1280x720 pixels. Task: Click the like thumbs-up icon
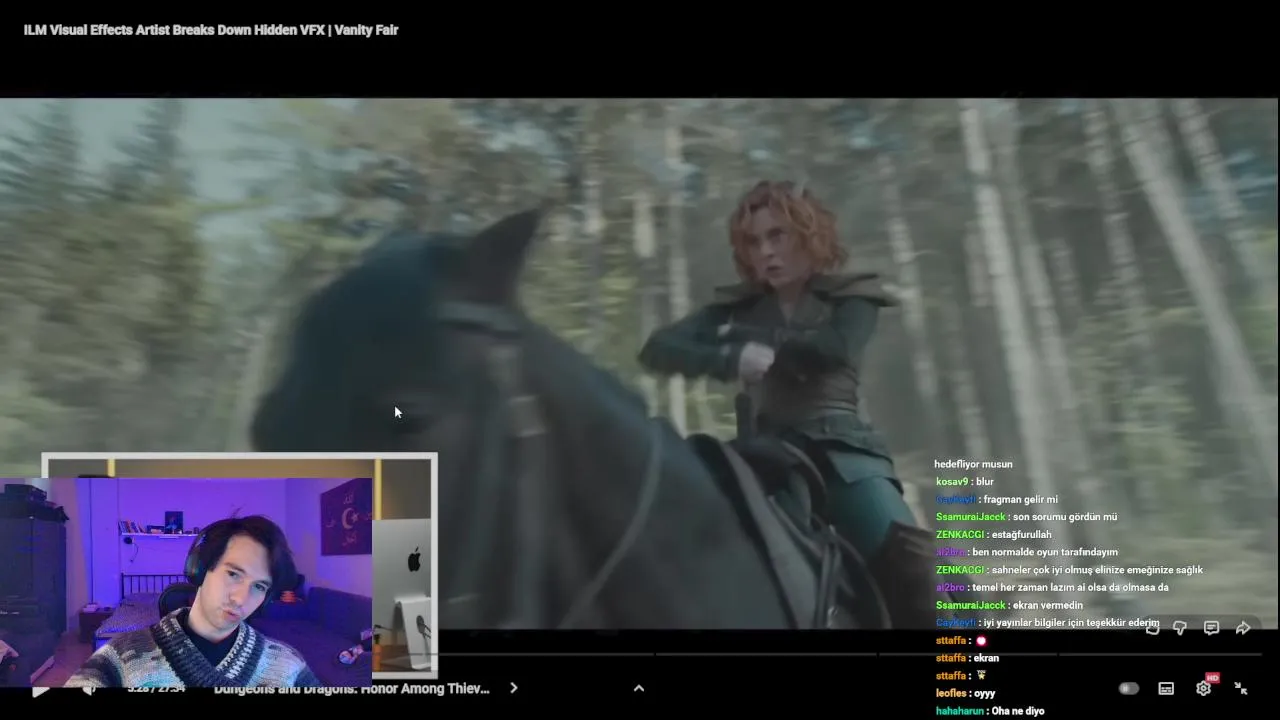[x=1152, y=628]
